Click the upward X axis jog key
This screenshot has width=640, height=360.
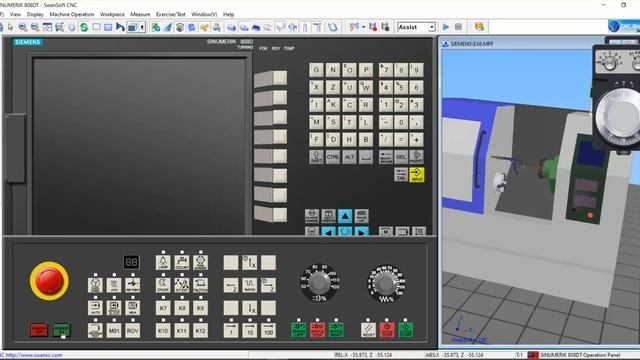(x=249, y=262)
